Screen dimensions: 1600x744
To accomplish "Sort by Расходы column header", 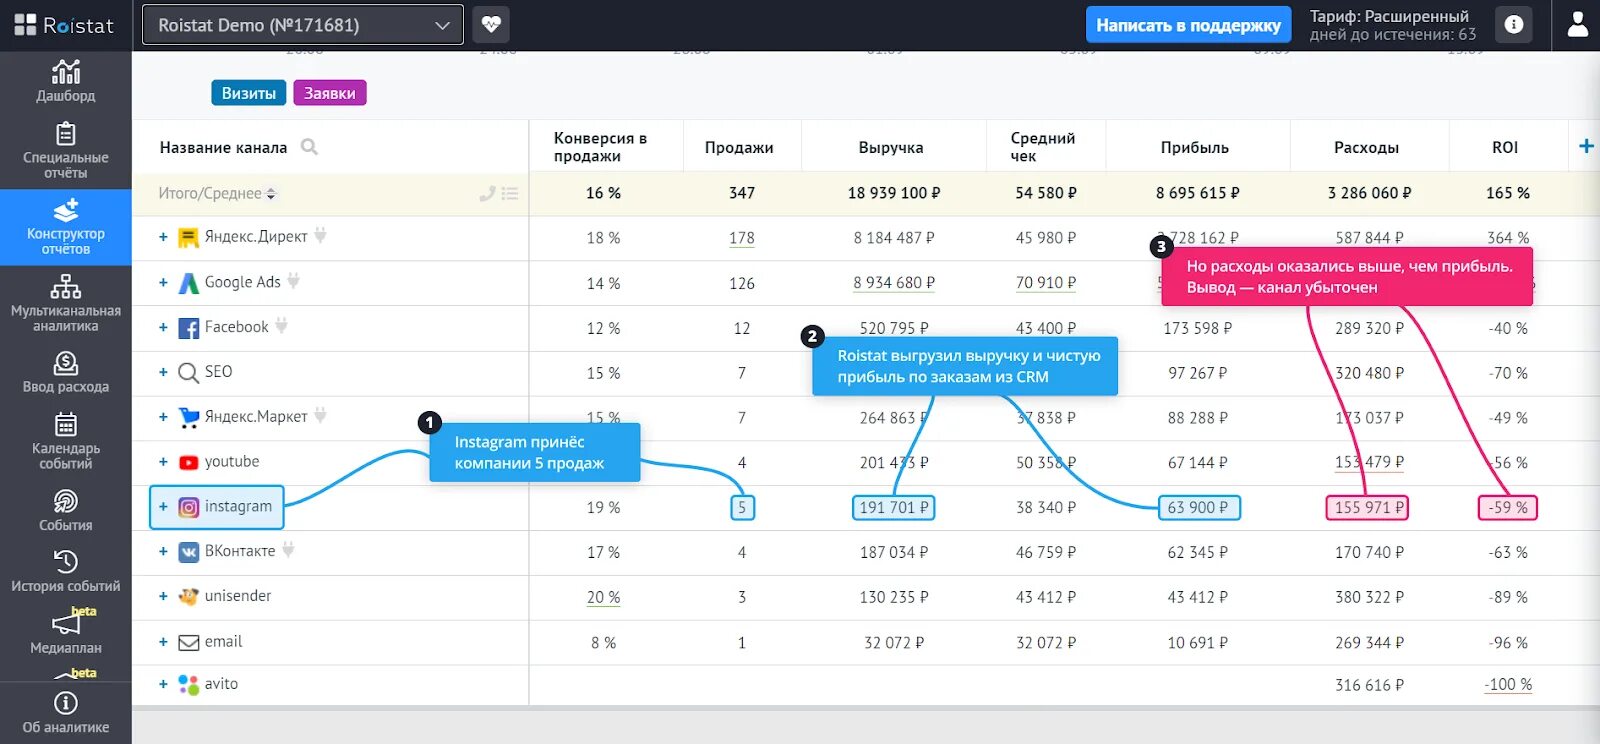I will (x=1366, y=147).
